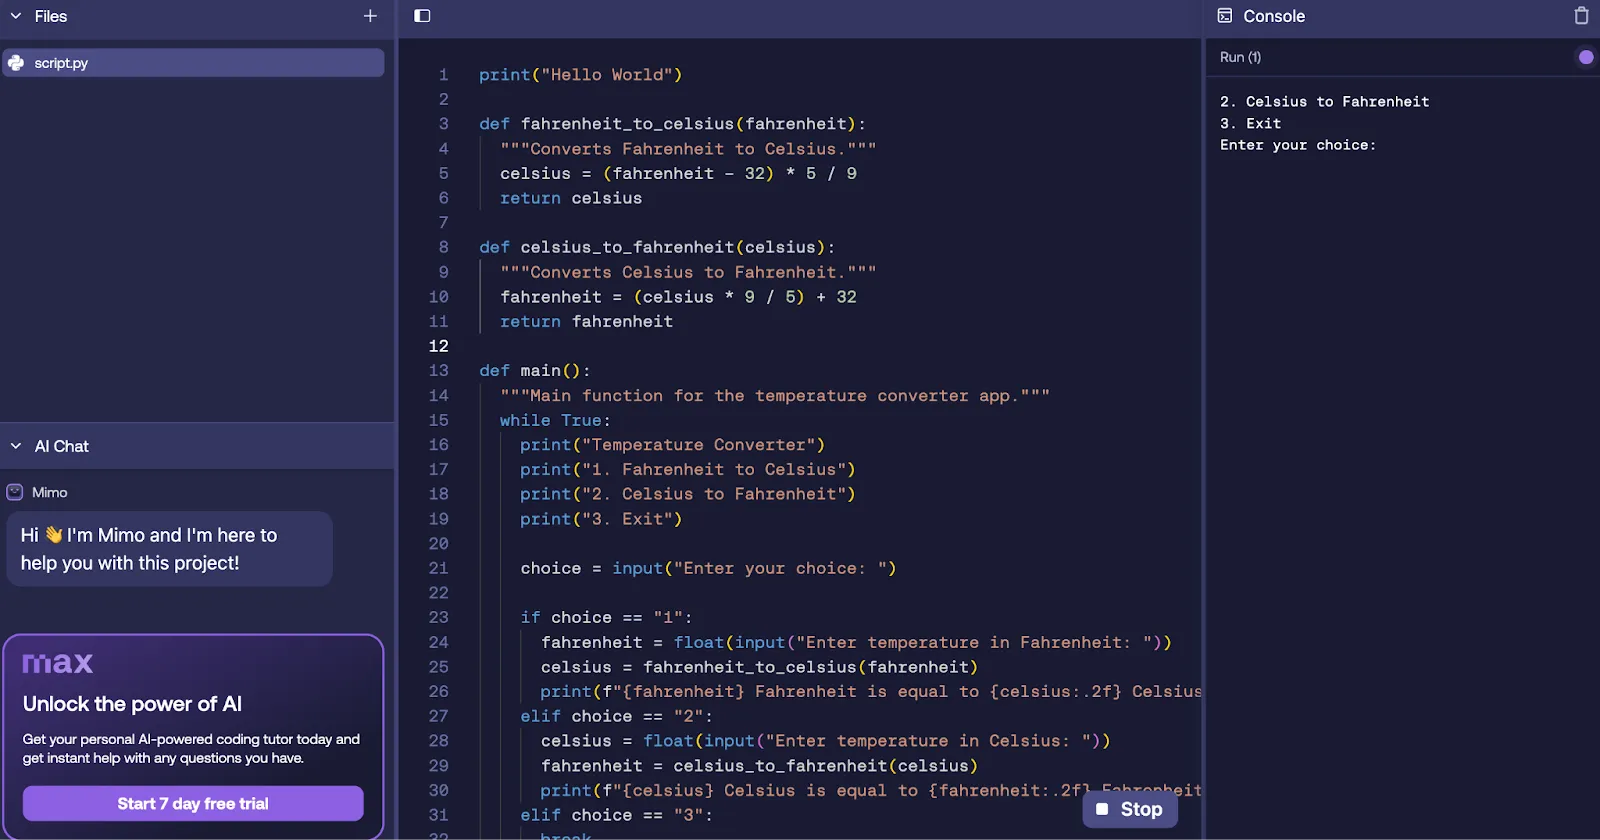Image resolution: width=1600 pixels, height=840 pixels.
Task: Click the 'Enter your choice:' console prompt
Action: [1298, 145]
